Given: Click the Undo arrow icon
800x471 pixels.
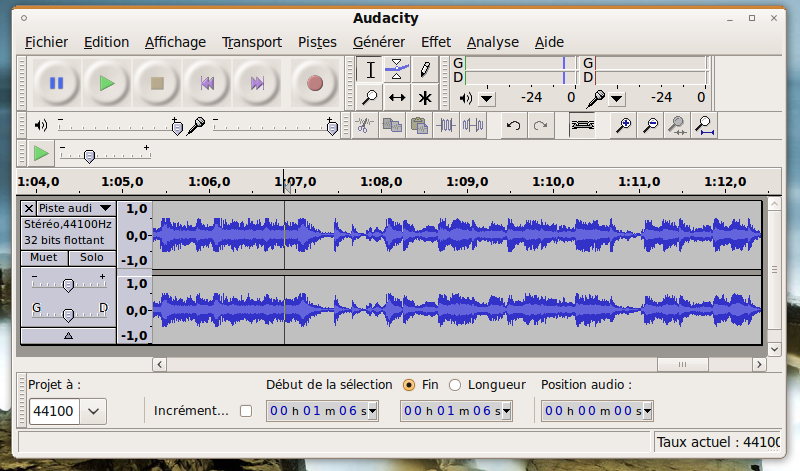Looking at the screenshot, I should tap(514, 125).
